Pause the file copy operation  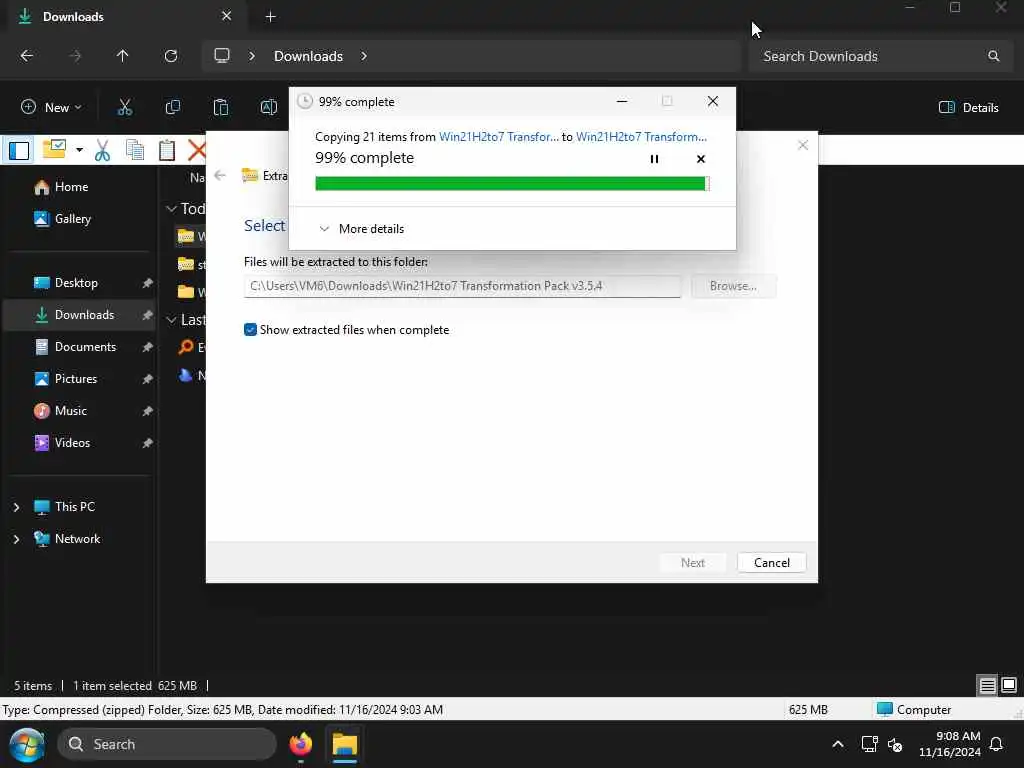click(654, 159)
